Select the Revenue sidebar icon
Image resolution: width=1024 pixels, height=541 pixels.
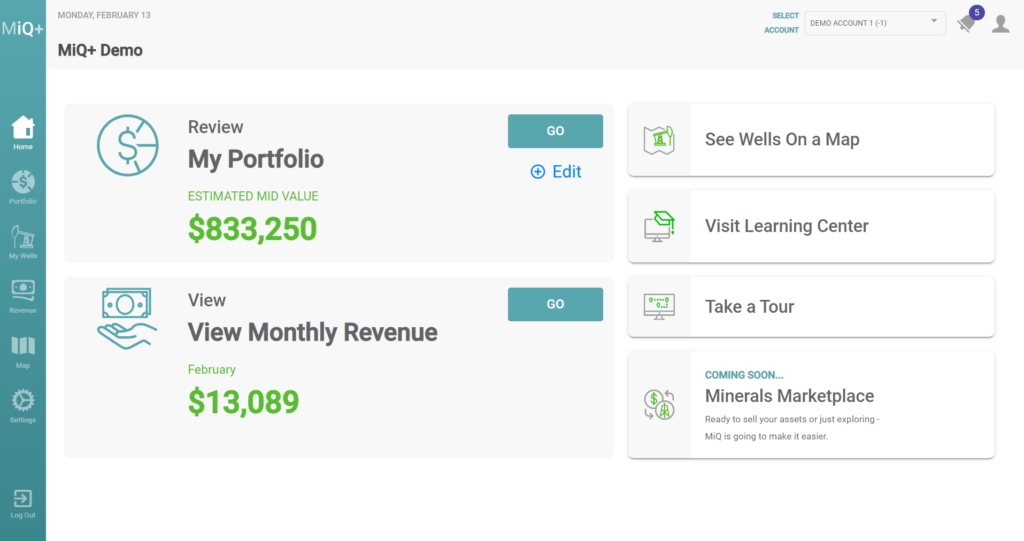click(x=23, y=295)
